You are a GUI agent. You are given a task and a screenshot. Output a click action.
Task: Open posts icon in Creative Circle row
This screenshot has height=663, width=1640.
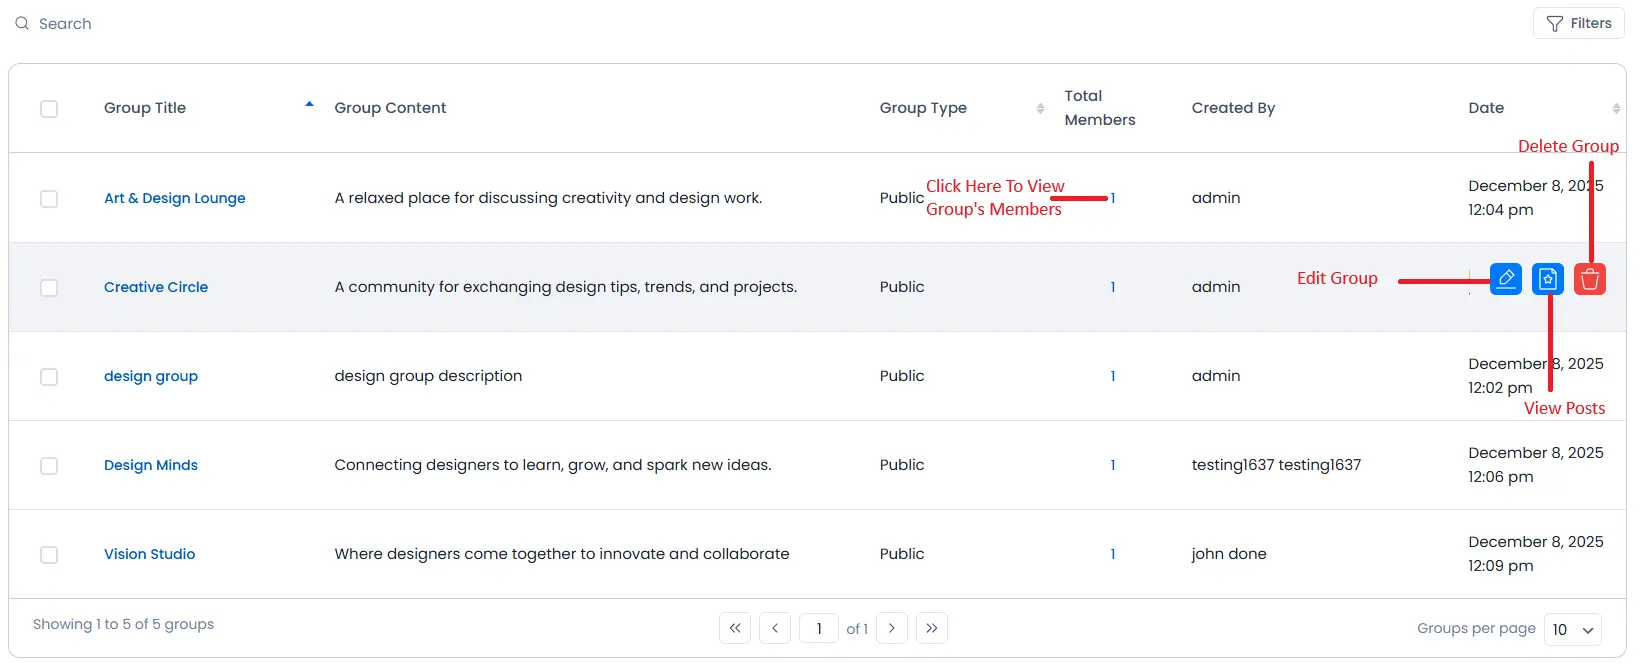[x=1547, y=279]
